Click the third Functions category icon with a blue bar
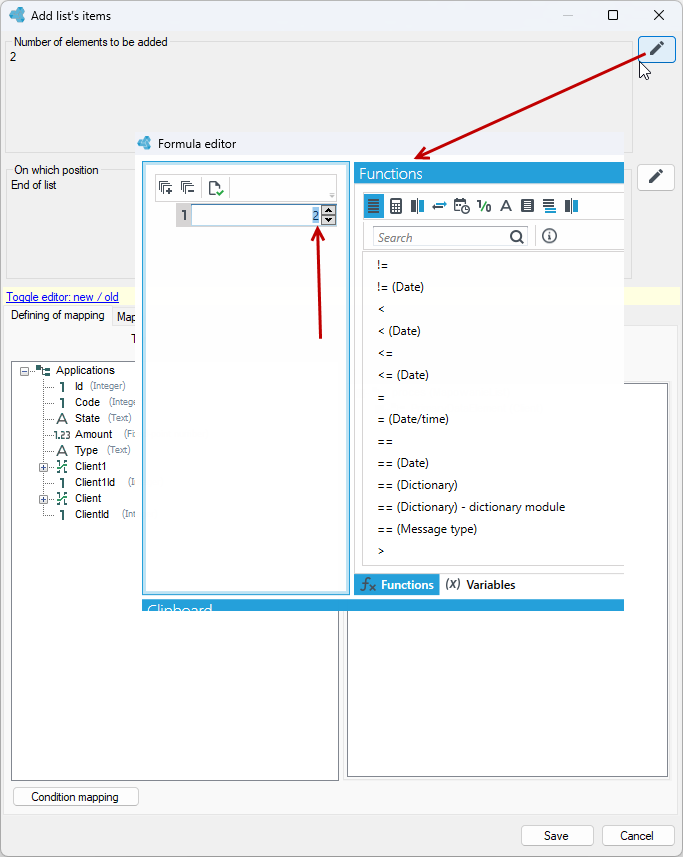 click(x=417, y=206)
